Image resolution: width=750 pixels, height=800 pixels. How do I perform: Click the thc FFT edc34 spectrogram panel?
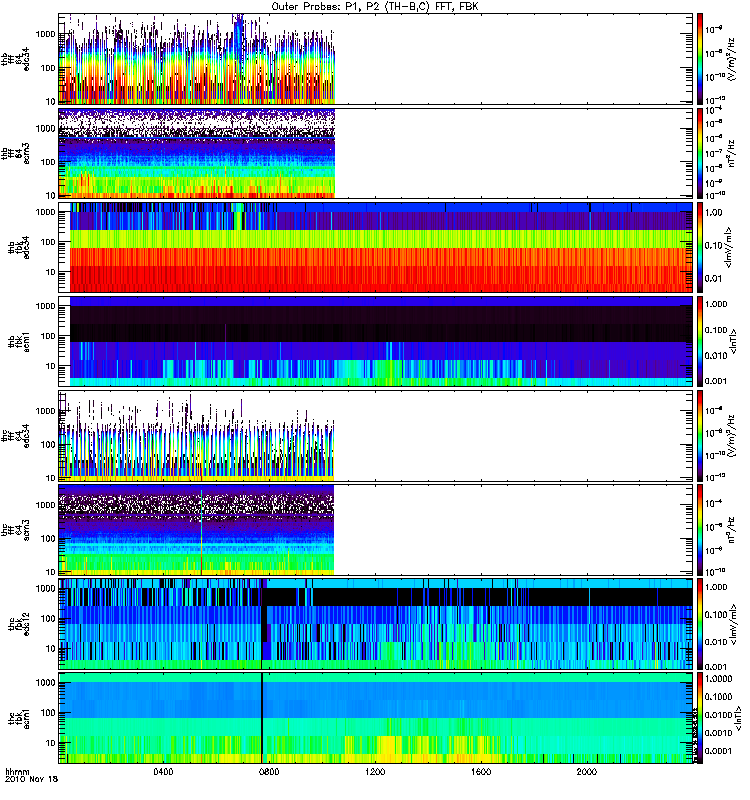[x=376, y=436]
